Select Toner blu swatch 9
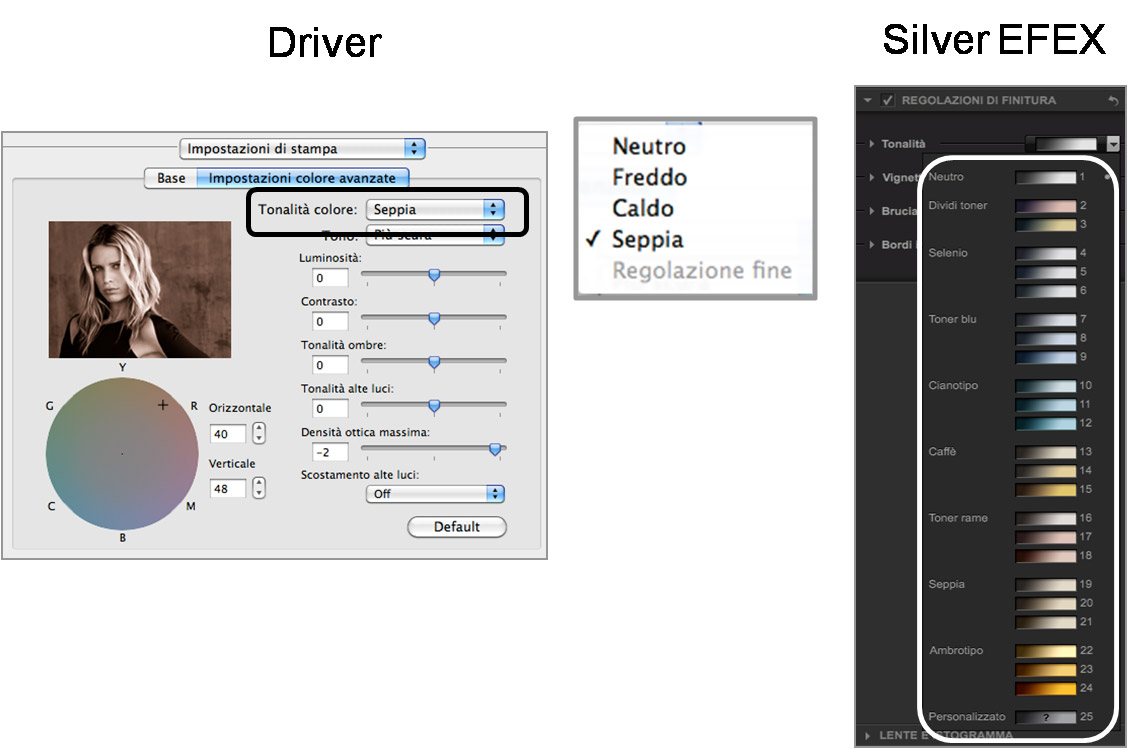The image size is (1131, 749). [x=1045, y=357]
